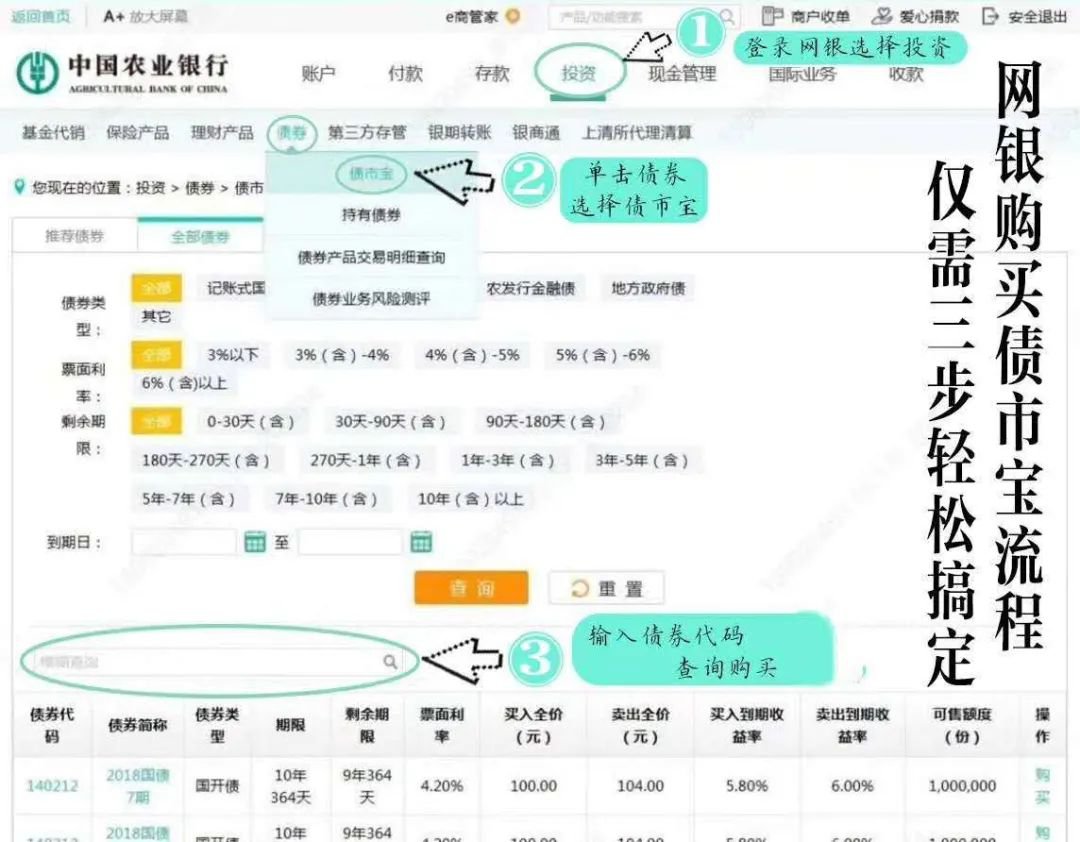
Task: Click the e商管家 coin icon
Action: point(513,16)
